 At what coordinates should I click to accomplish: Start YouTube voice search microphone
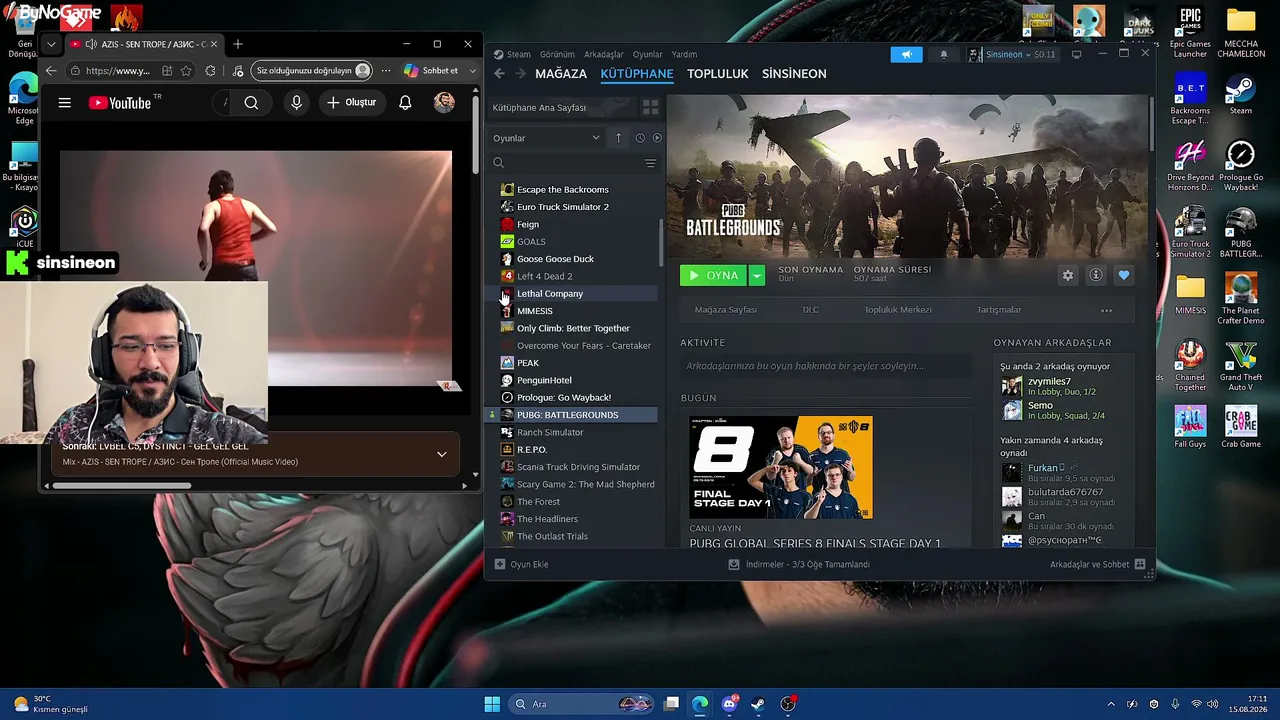pyautogui.click(x=296, y=102)
